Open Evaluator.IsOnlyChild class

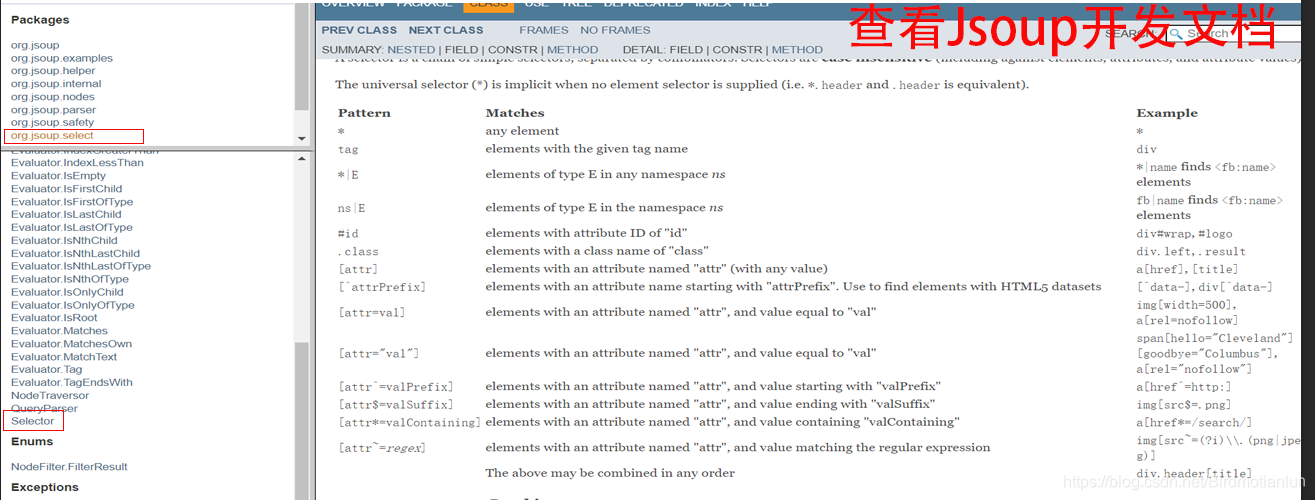67,292
